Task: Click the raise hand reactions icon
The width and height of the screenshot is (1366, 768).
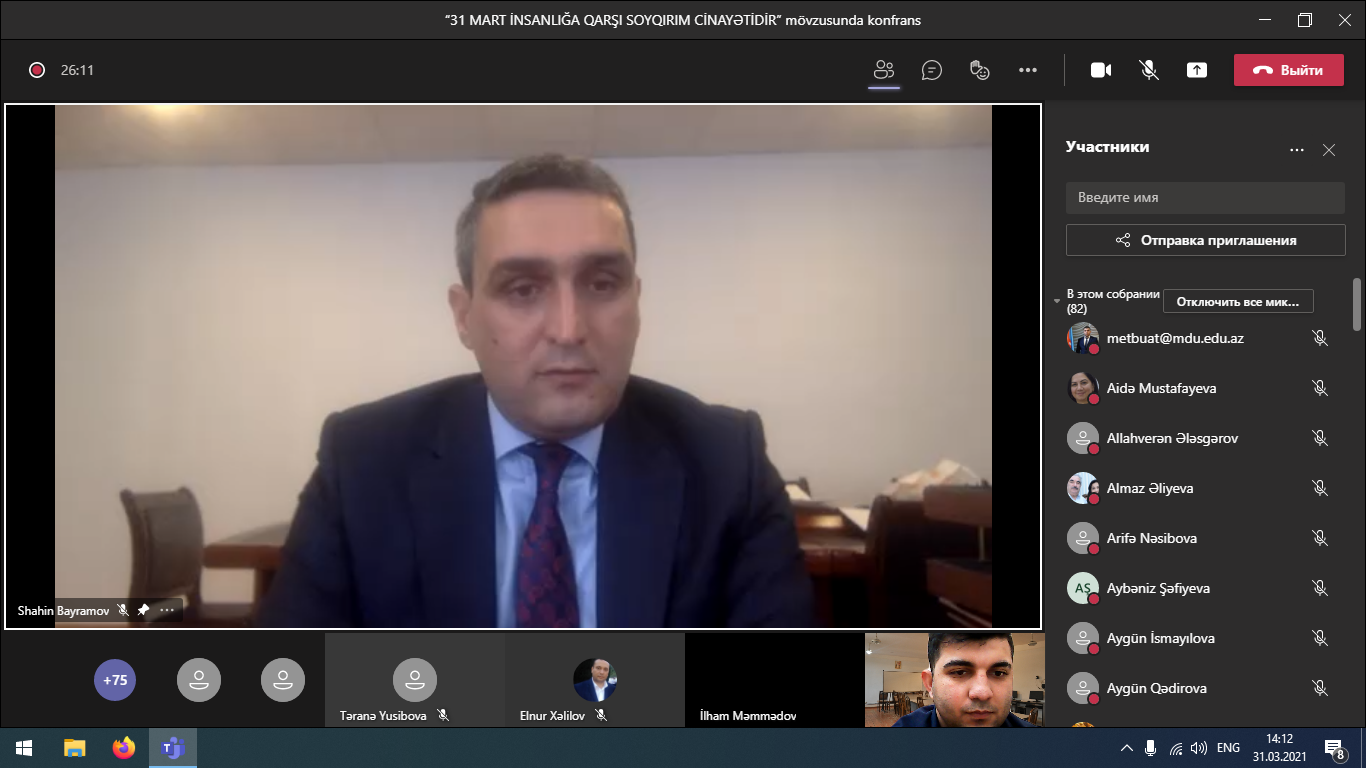Action: click(980, 70)
